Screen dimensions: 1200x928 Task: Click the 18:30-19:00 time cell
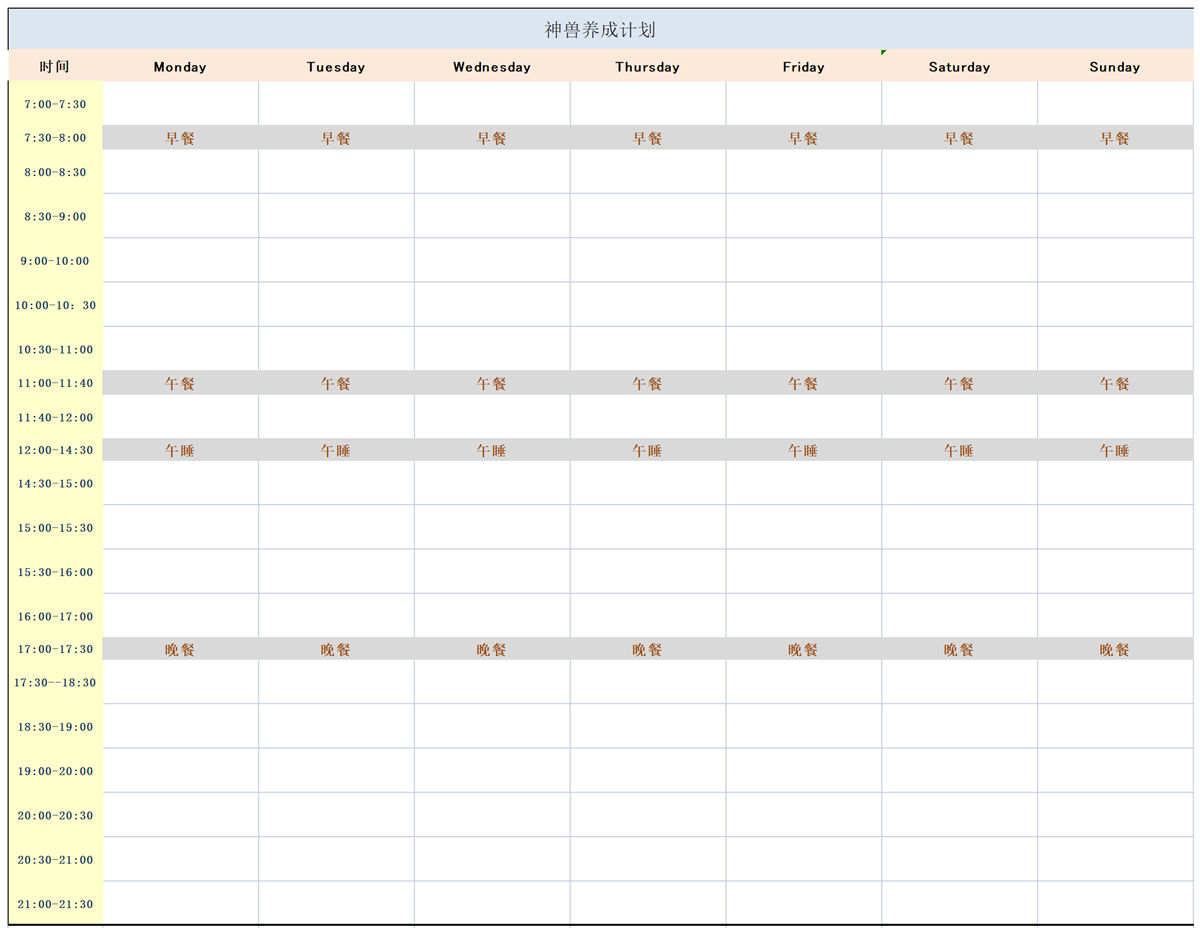pos(55,726)
